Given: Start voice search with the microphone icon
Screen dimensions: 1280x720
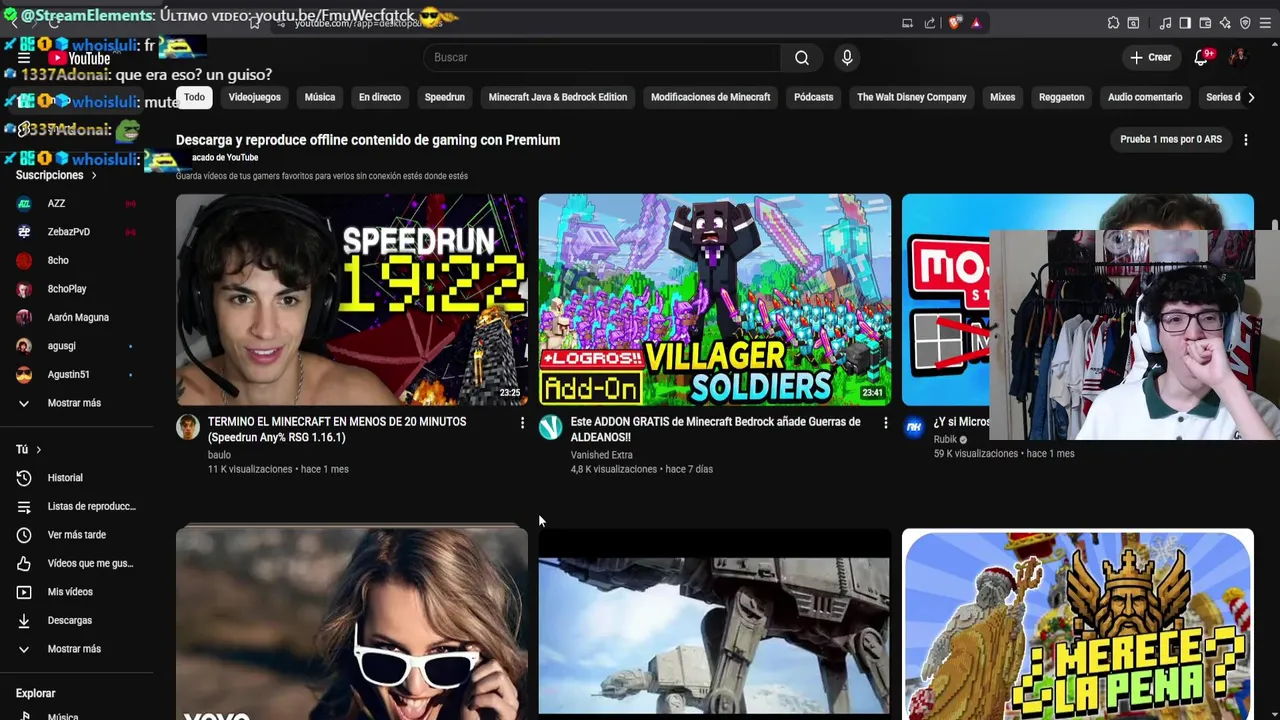Looking at the screenshot, I should coord(847,57).
